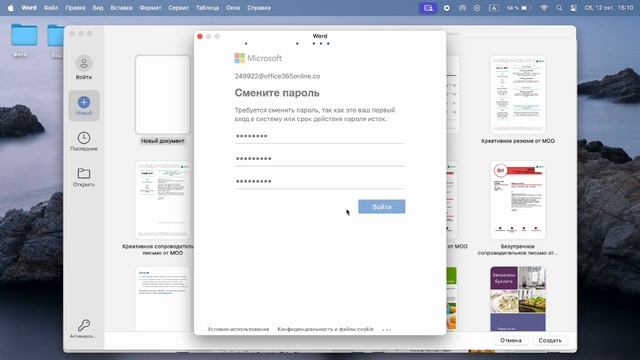Click the circular play icon in menu bar
This screenshot has width=640, height=360.
[477, 8]
